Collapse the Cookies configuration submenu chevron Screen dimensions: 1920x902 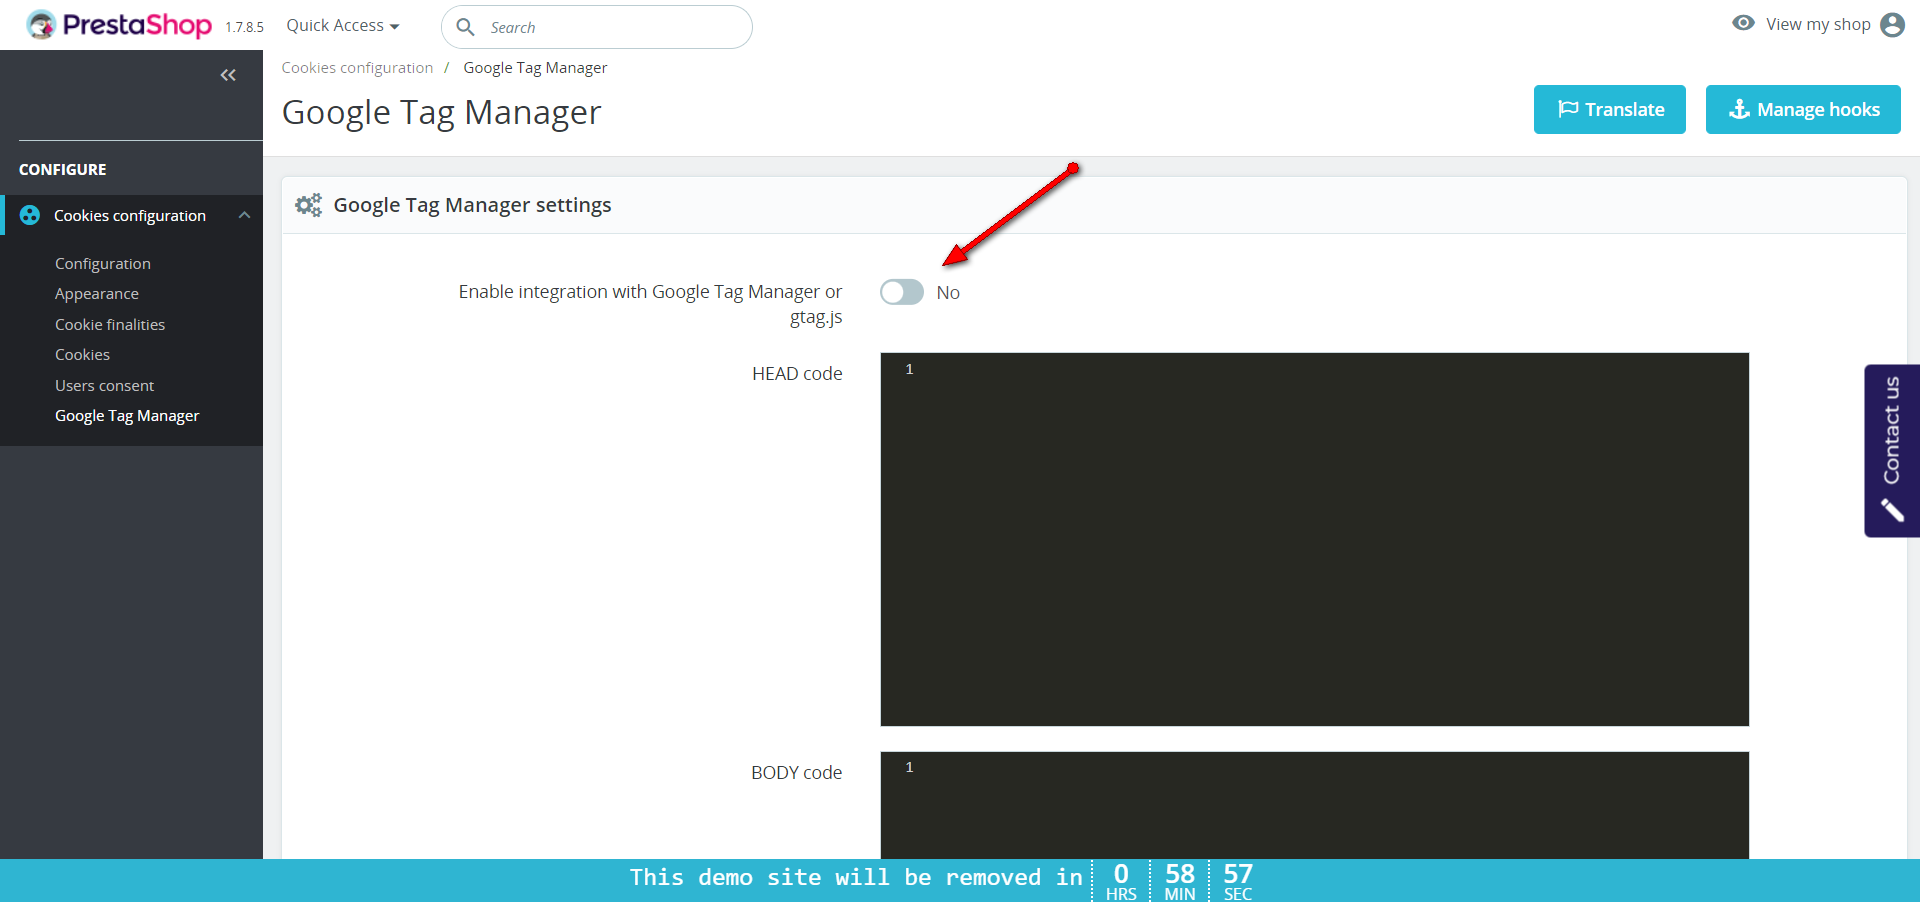point(244,215)
